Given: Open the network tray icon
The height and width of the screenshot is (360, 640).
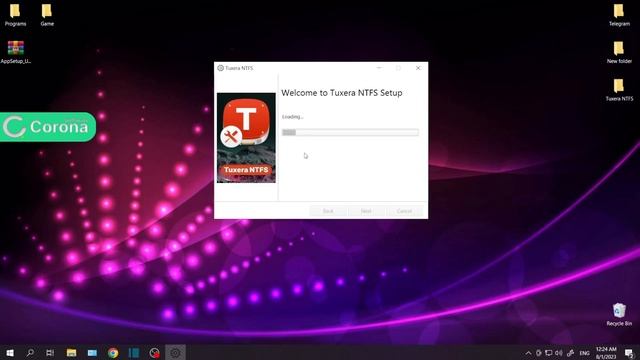Looking at the screenshot, I should [549, 353].
